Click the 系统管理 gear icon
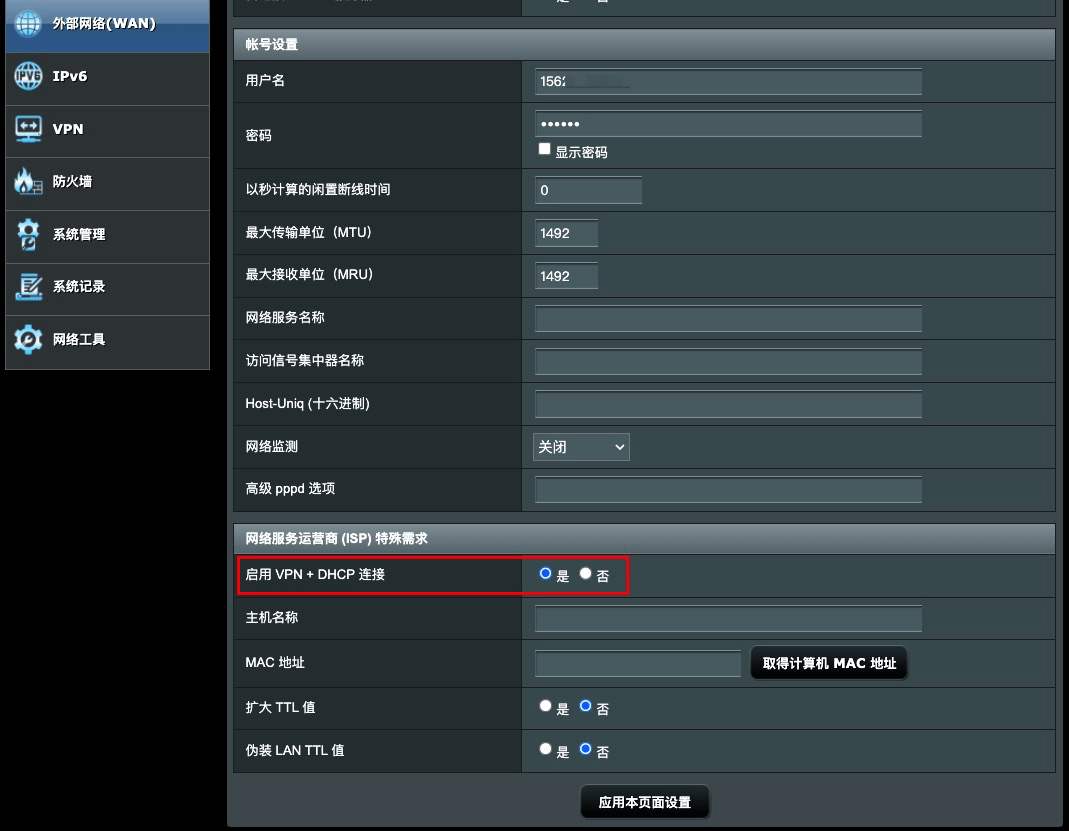The image size is (1069, 831). pyautogui.click(x=28, y=235)
